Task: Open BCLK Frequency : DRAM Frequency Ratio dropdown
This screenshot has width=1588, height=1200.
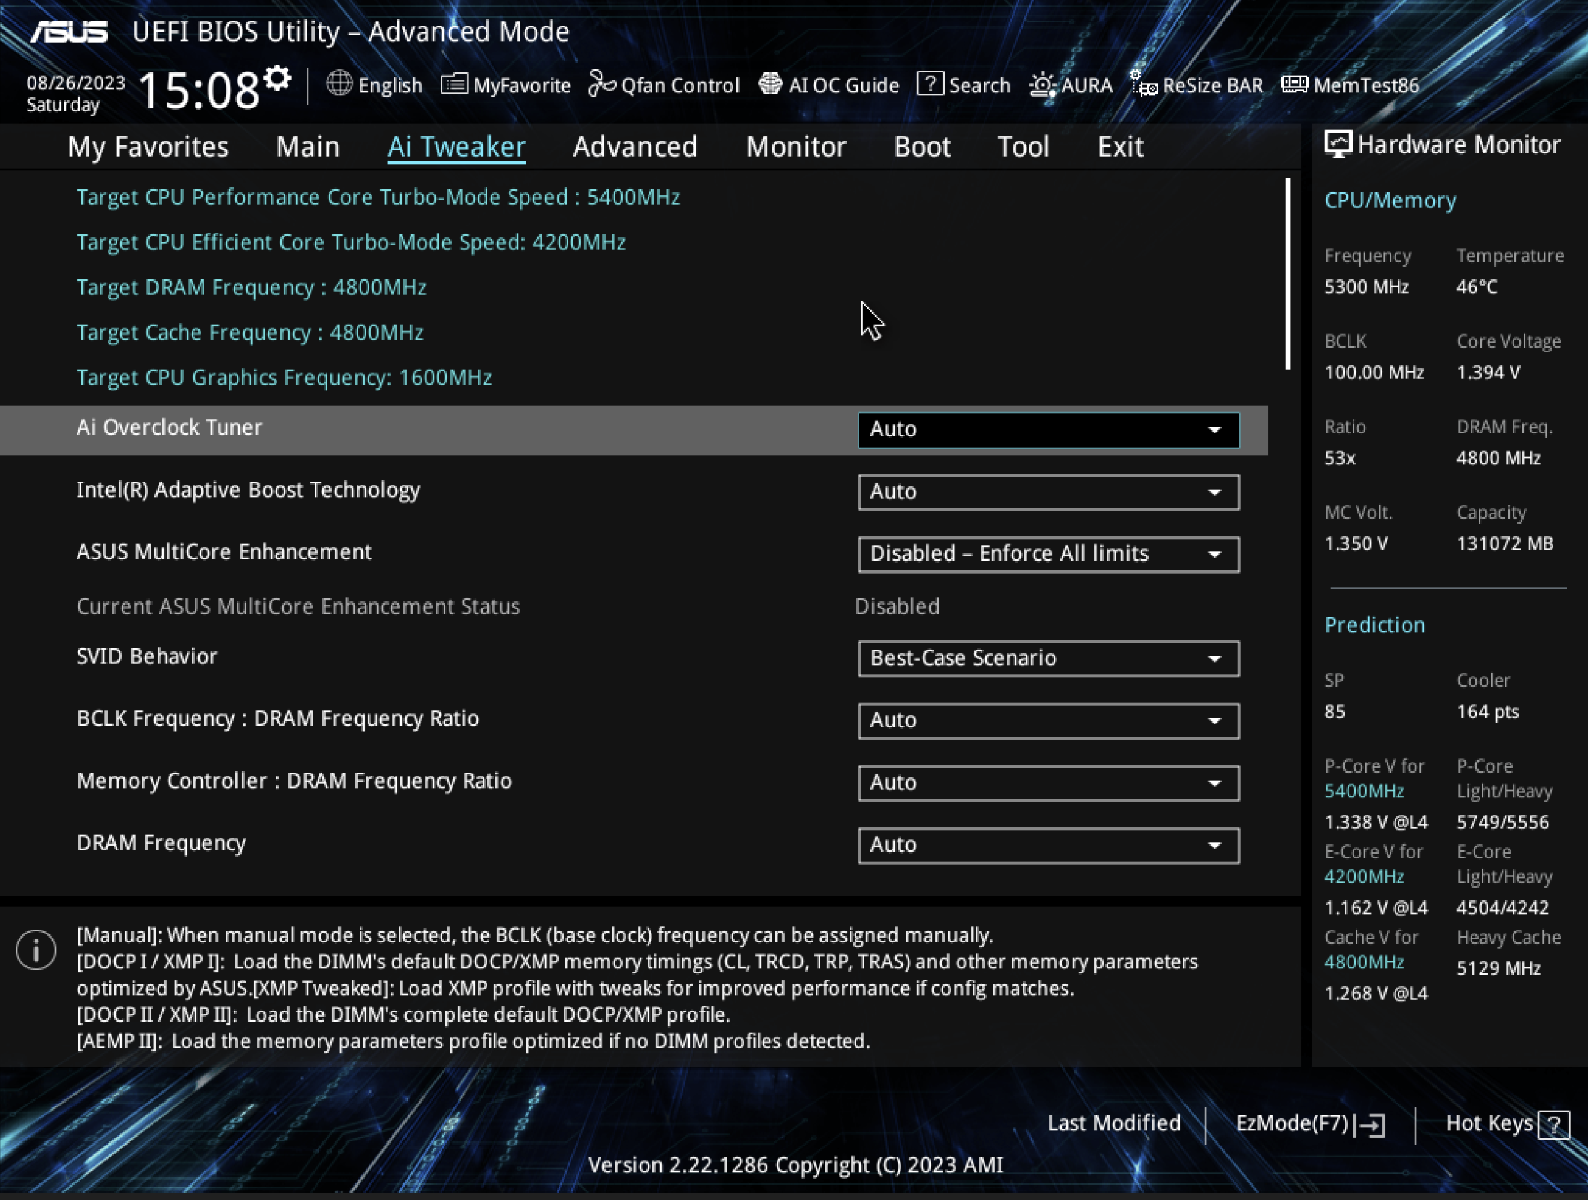Action: tap(1048, 720)
